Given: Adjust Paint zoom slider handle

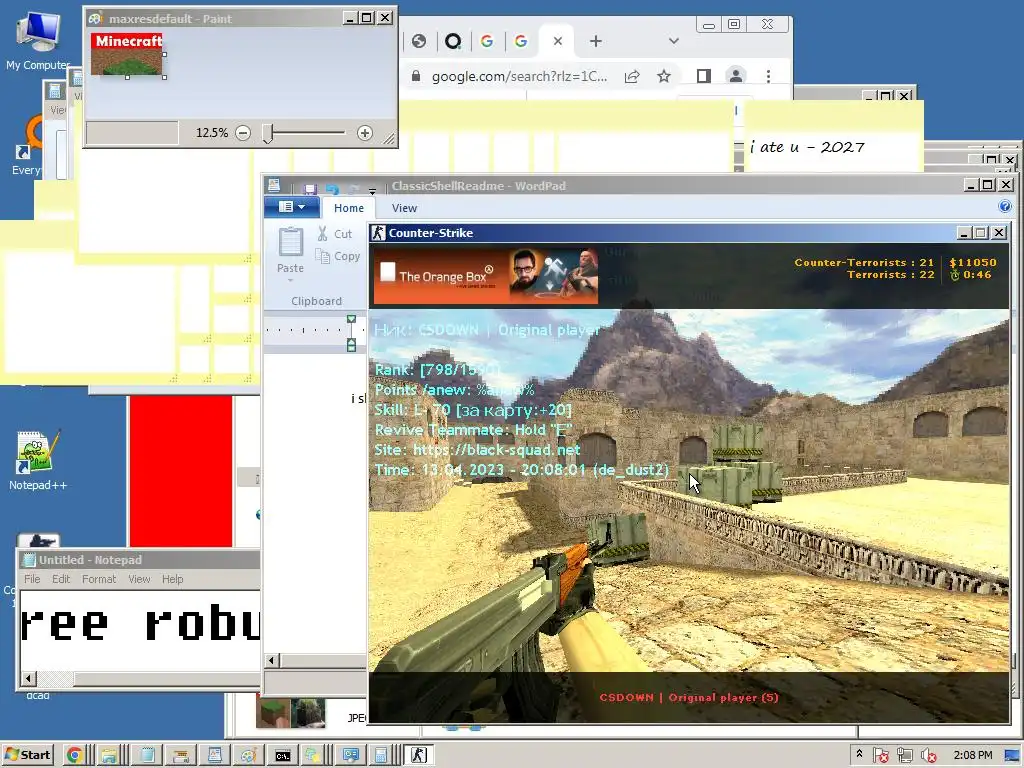Looking at the screenshot, I should (x=268, y=134).
